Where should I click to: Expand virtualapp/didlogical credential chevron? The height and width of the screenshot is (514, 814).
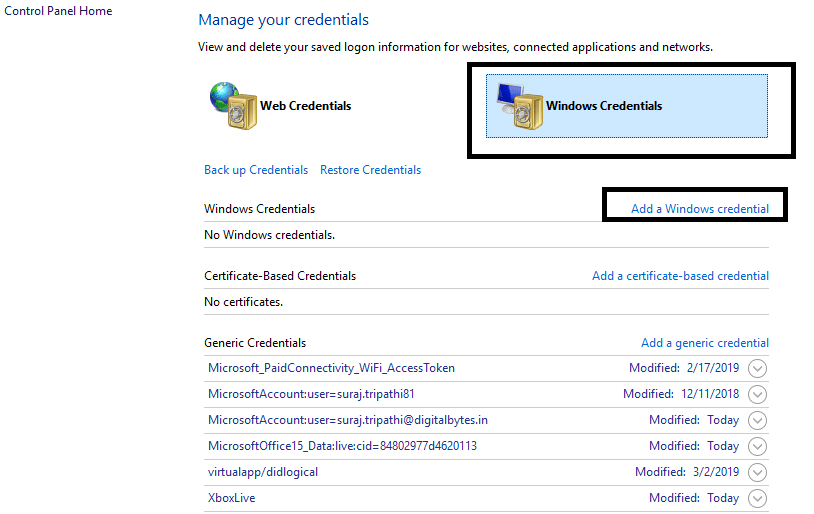click(757, 473)
